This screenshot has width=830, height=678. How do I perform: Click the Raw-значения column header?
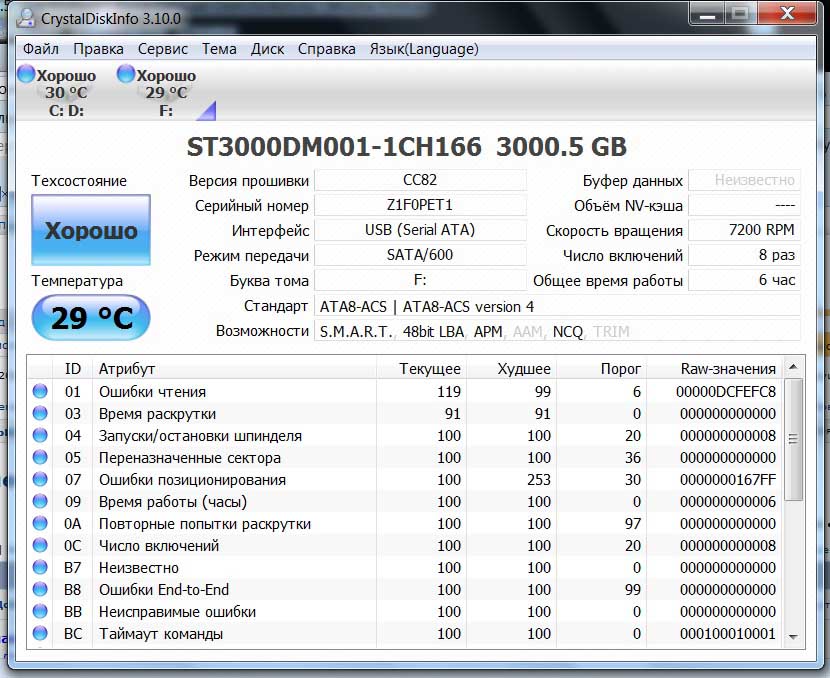(x=727, y=369)
